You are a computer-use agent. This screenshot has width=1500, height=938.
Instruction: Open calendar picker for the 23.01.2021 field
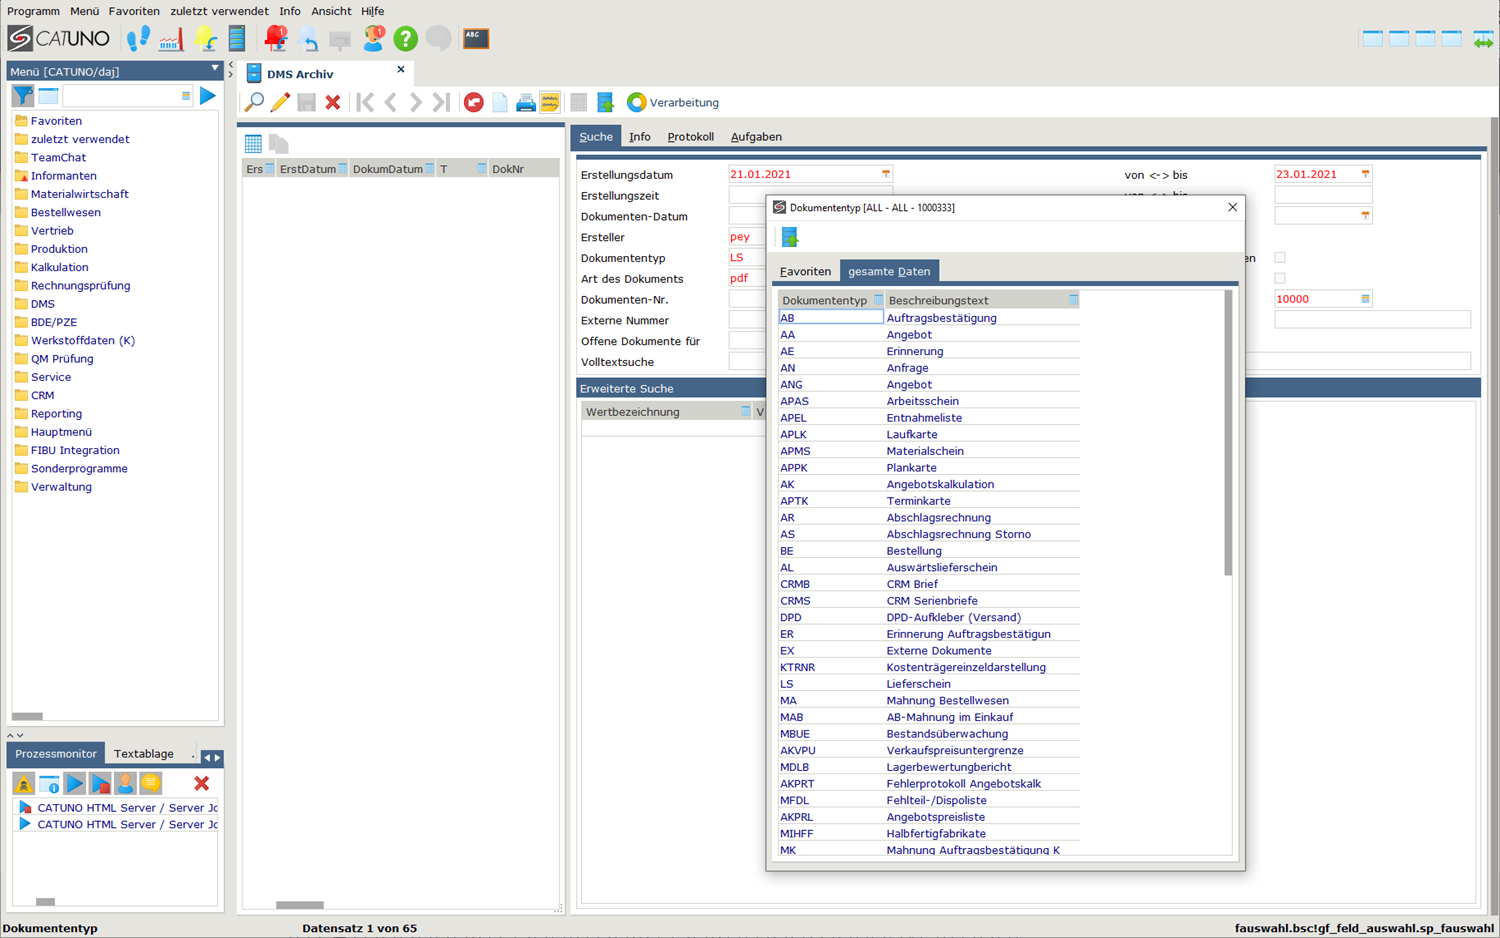(1365, 174)
